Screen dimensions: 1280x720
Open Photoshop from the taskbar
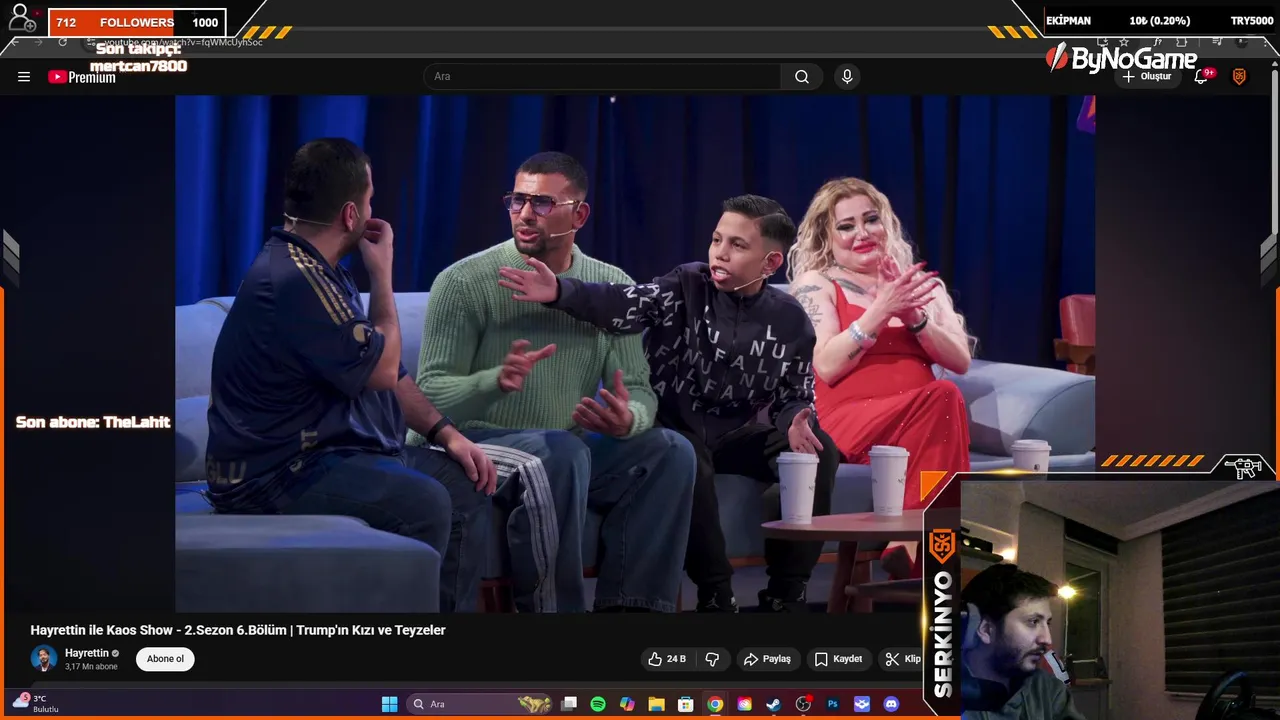832,704
